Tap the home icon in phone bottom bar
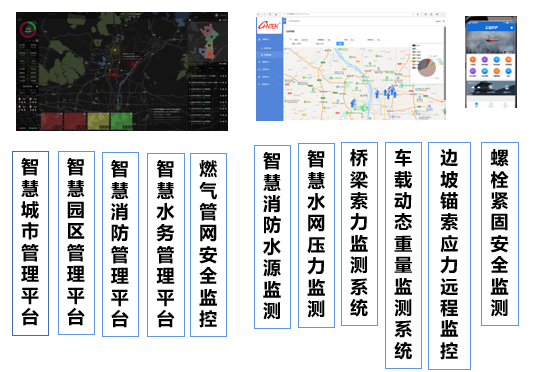 click(x=476, y=104)
